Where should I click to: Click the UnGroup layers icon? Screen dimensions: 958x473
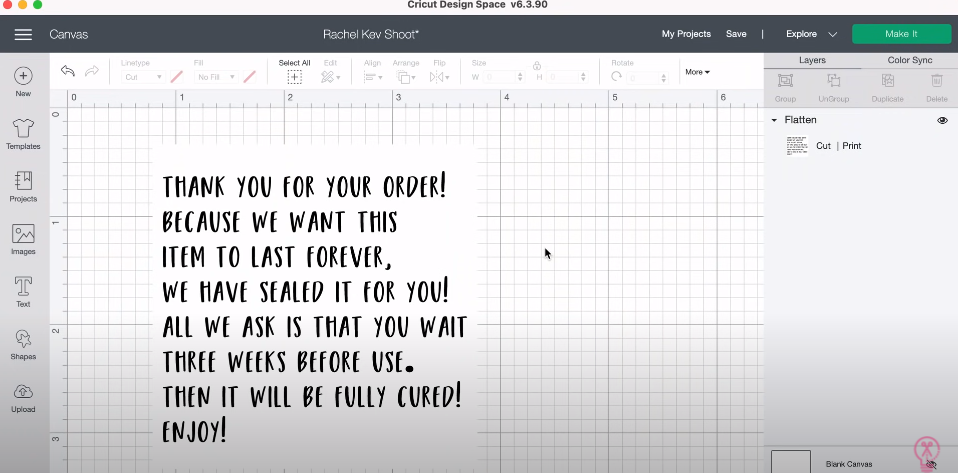[x=833, y=80]
